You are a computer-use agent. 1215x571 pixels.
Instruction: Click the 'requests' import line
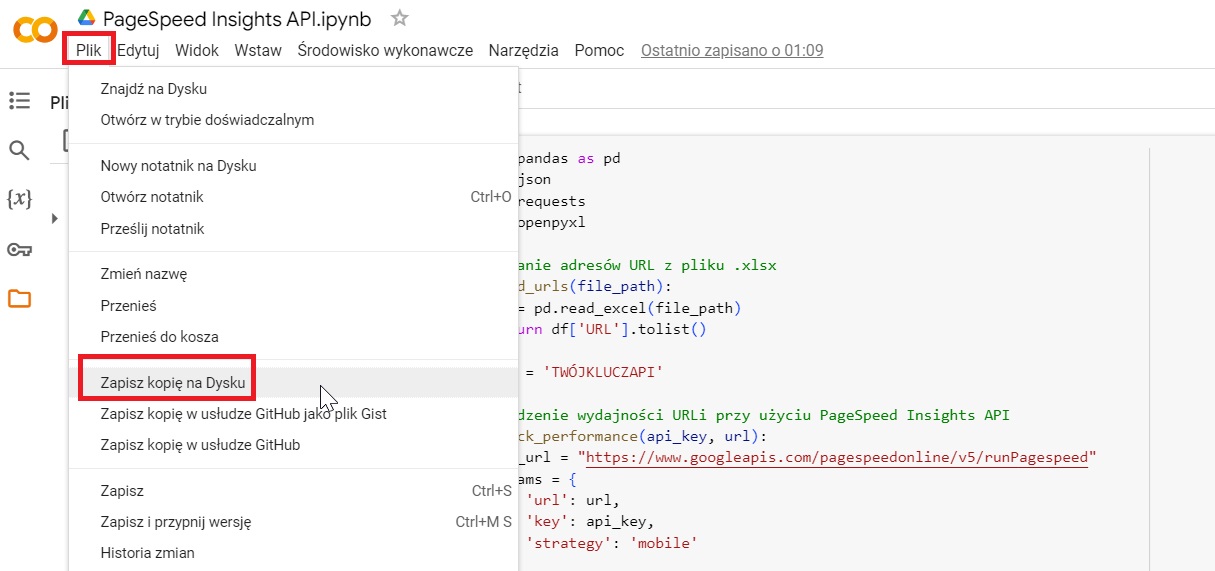pyautogui.click(x=553, y=201)
